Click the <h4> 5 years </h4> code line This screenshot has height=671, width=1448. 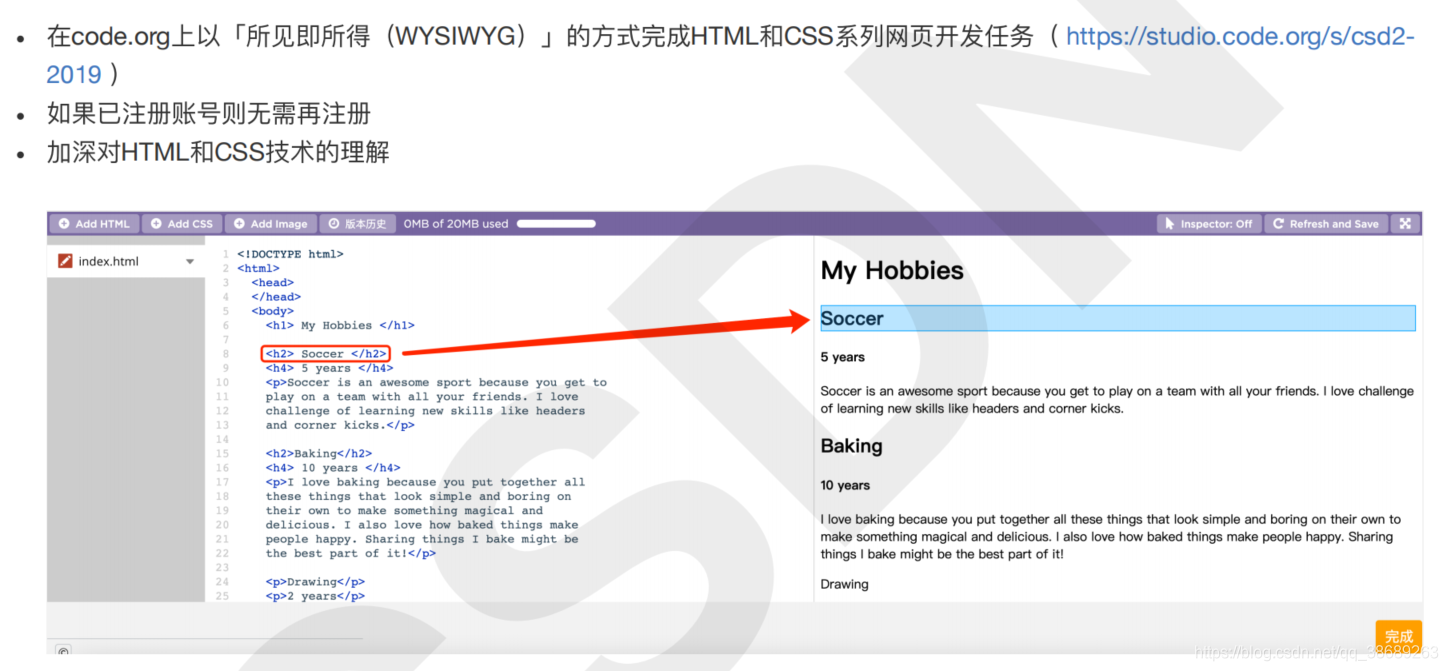tap(329, 368)
